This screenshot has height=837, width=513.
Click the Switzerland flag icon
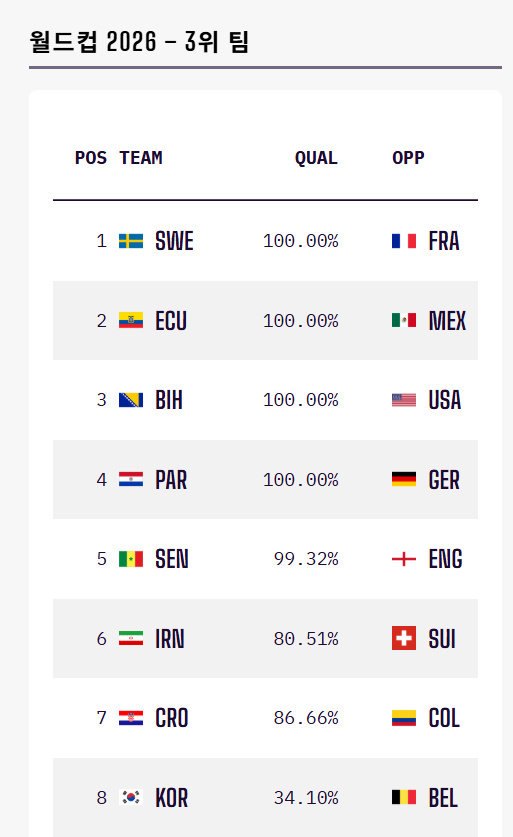pos(404,638)
